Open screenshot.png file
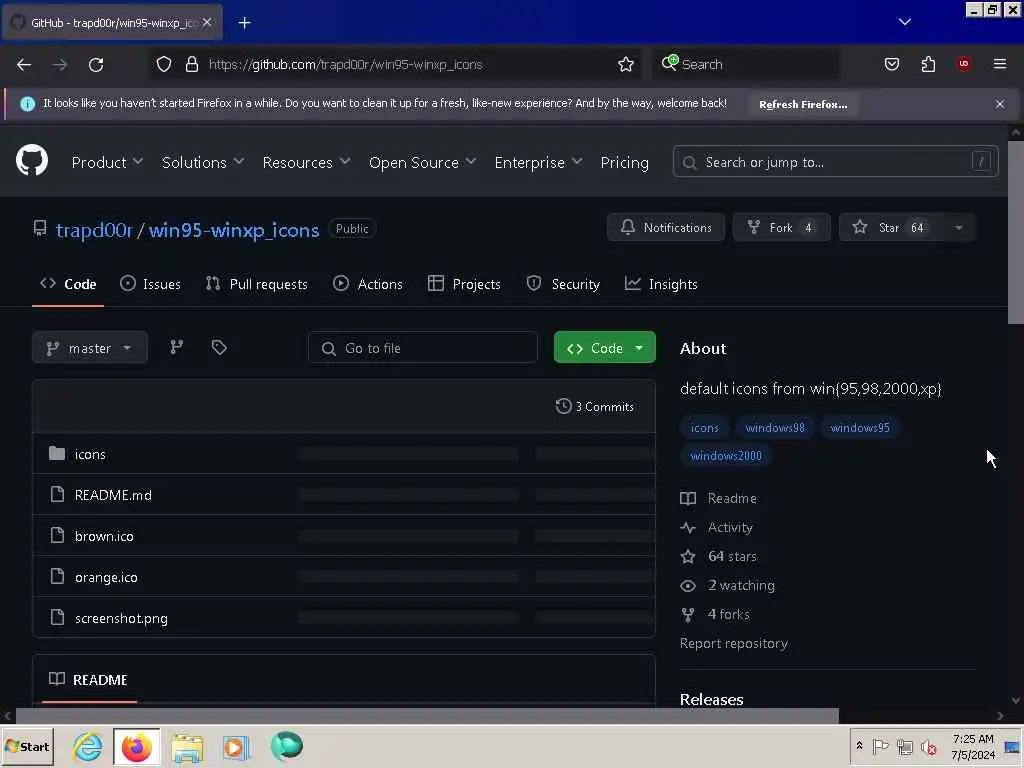This screenshot has width=1024, height=768. (121, 618)
